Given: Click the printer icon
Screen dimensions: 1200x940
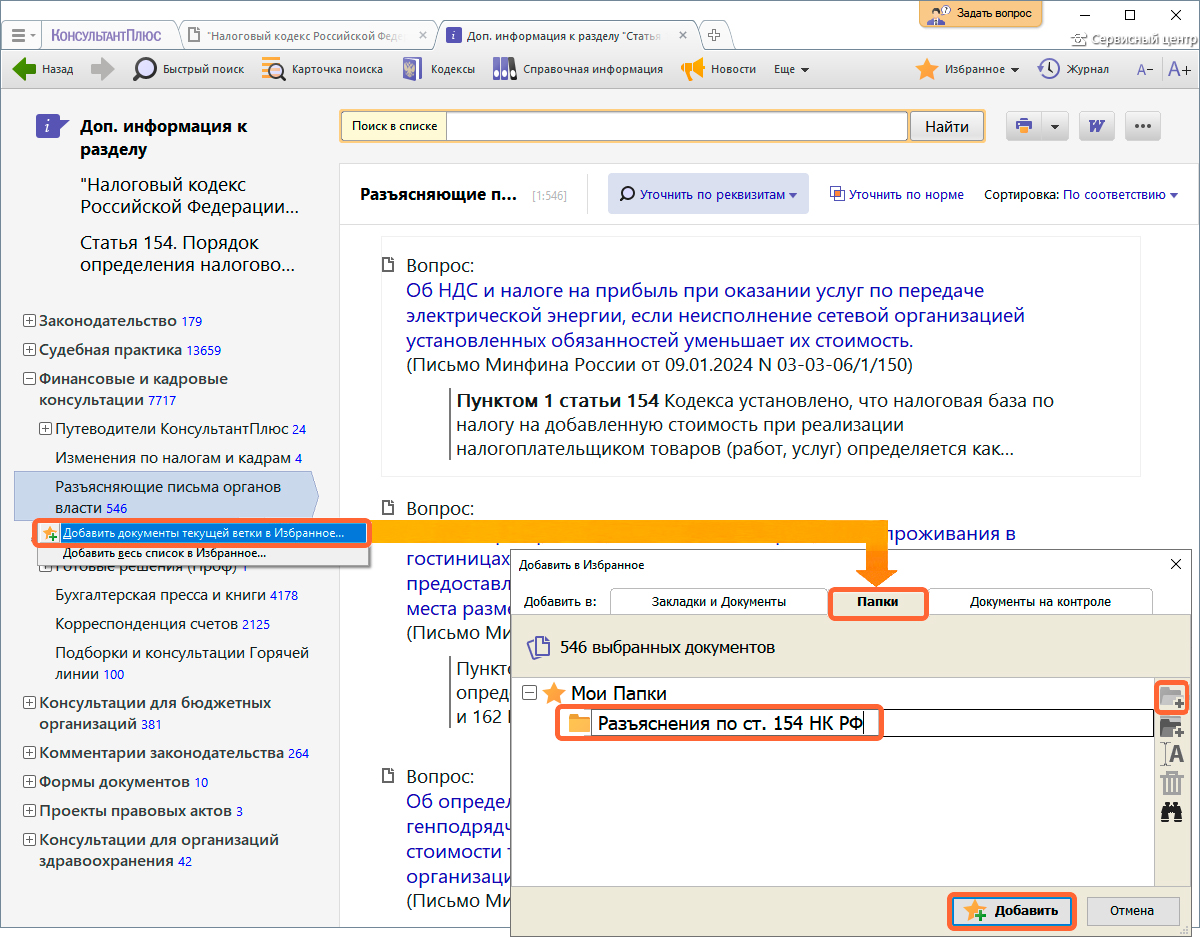Looking at the screenshot, I should pyautogui.click(x=1023, y=126).
